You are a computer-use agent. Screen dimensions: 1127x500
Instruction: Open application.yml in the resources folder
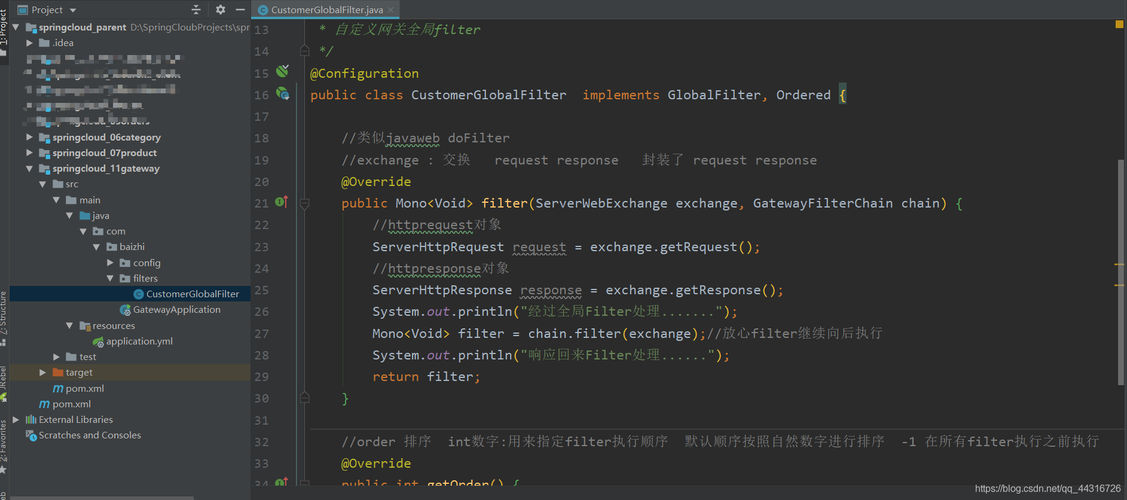coord(139,341)
